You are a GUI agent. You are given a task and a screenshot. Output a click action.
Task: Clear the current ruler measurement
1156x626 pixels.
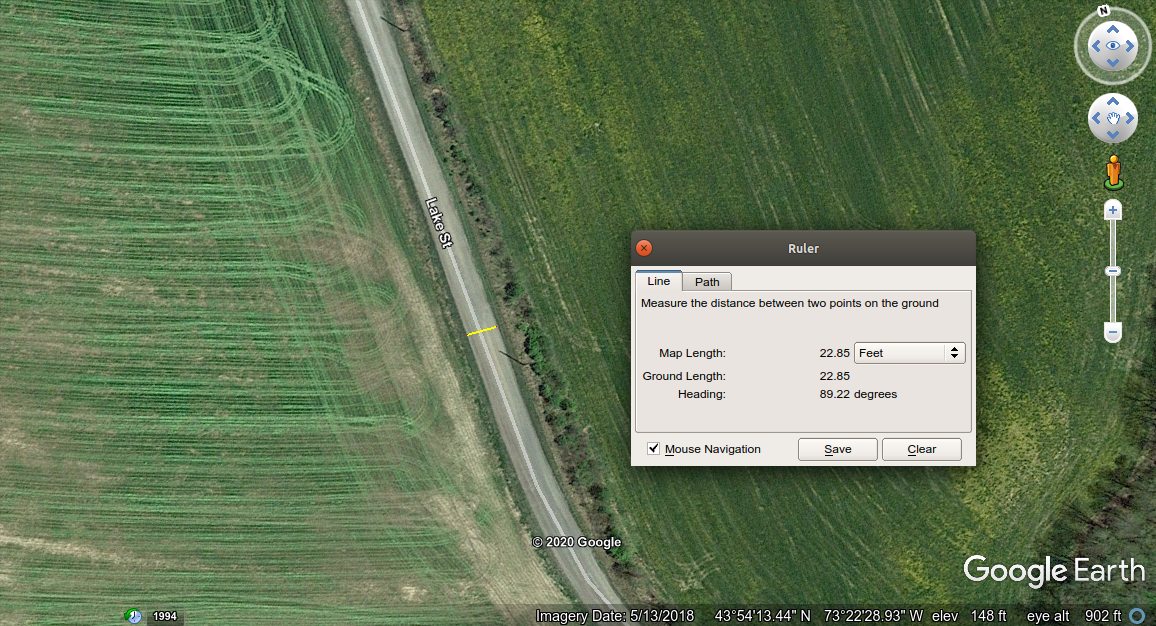click(921, 449)
